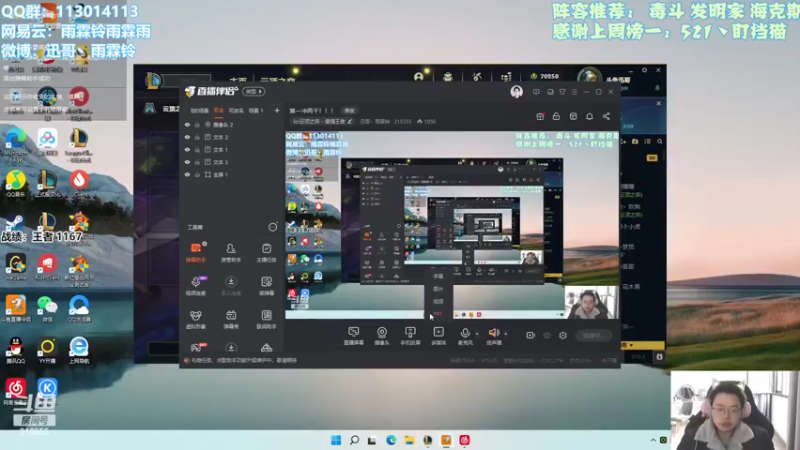This screenshot has width=800, height=450.
Task: Open the 多人连麦 download tool
Action: [x=231, y=286]
